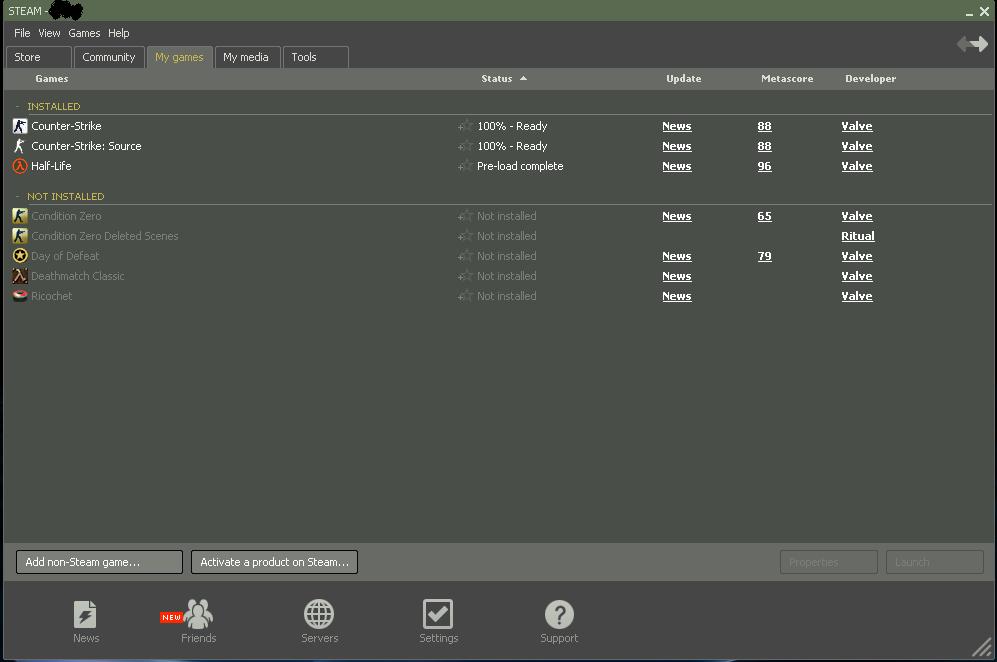Select the Condition Zero Deleted Scenes name
The width and height of the screenshot is (997, 662).
[x=105, y=236]
